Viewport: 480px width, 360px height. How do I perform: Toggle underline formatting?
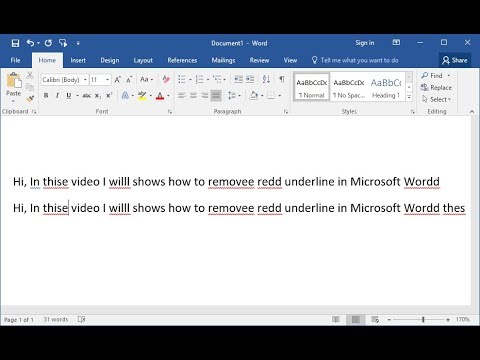tap(69, 96)
